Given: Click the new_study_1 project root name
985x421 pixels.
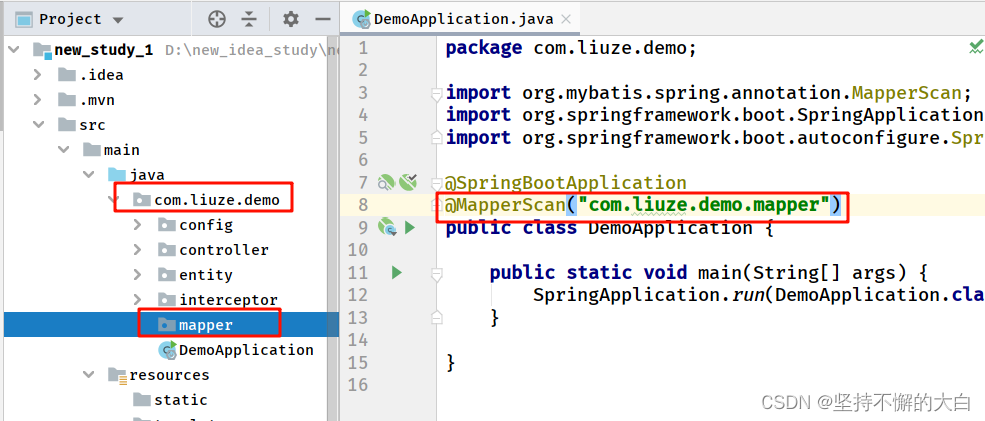Looking at the screenshot, I should (x=104, y=50).
